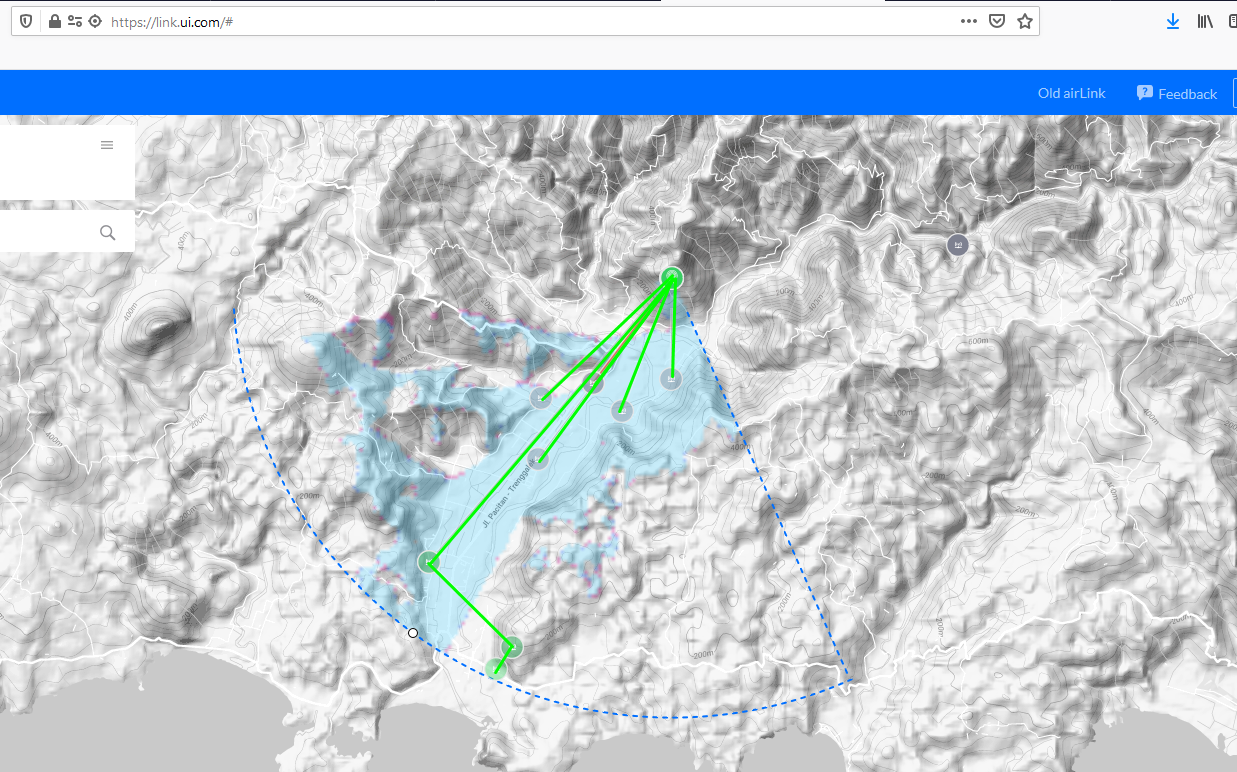Select the green access point where links converge
The height and width of the screenshot is (772, 1237).
[672, 277]
